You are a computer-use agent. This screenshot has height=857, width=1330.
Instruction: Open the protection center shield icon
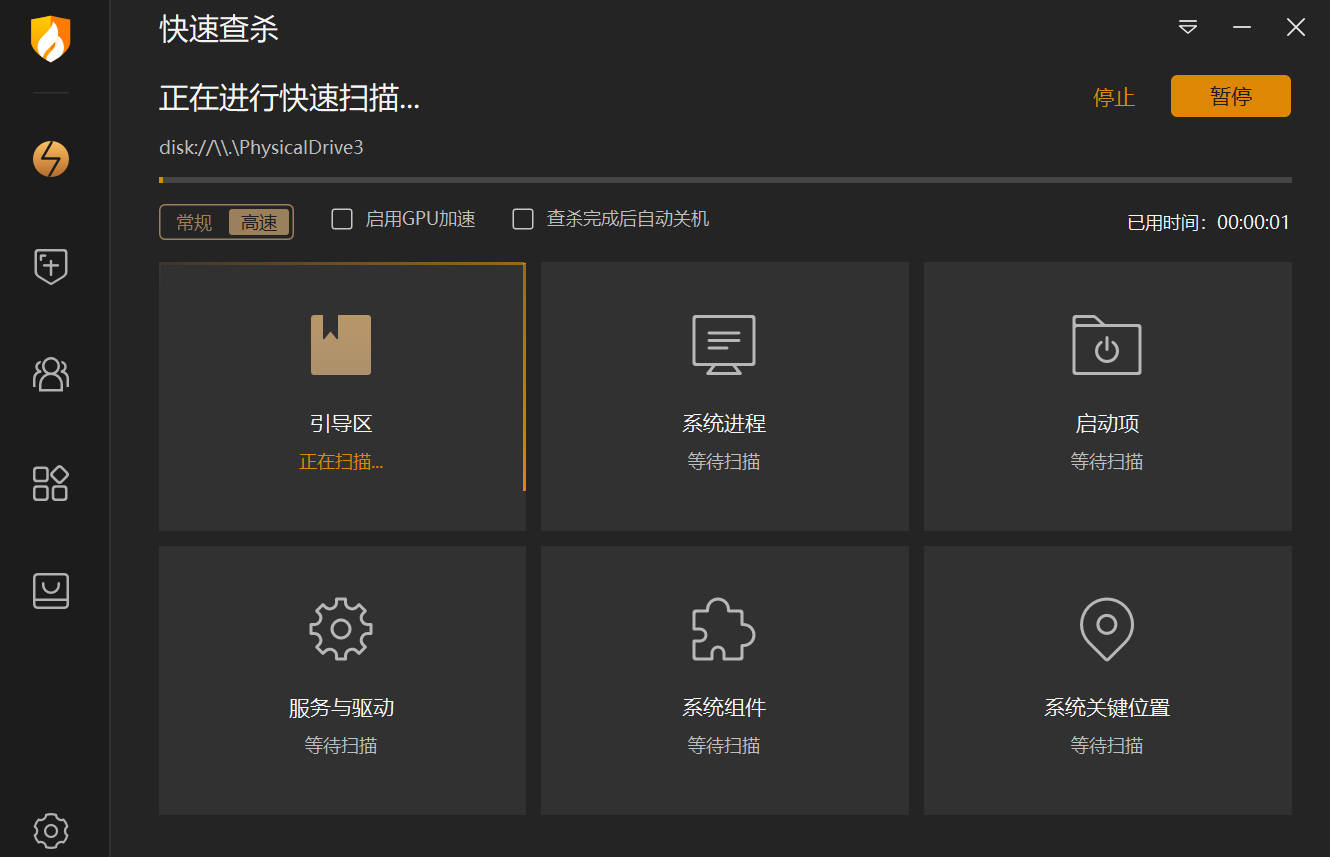[50, 267]
